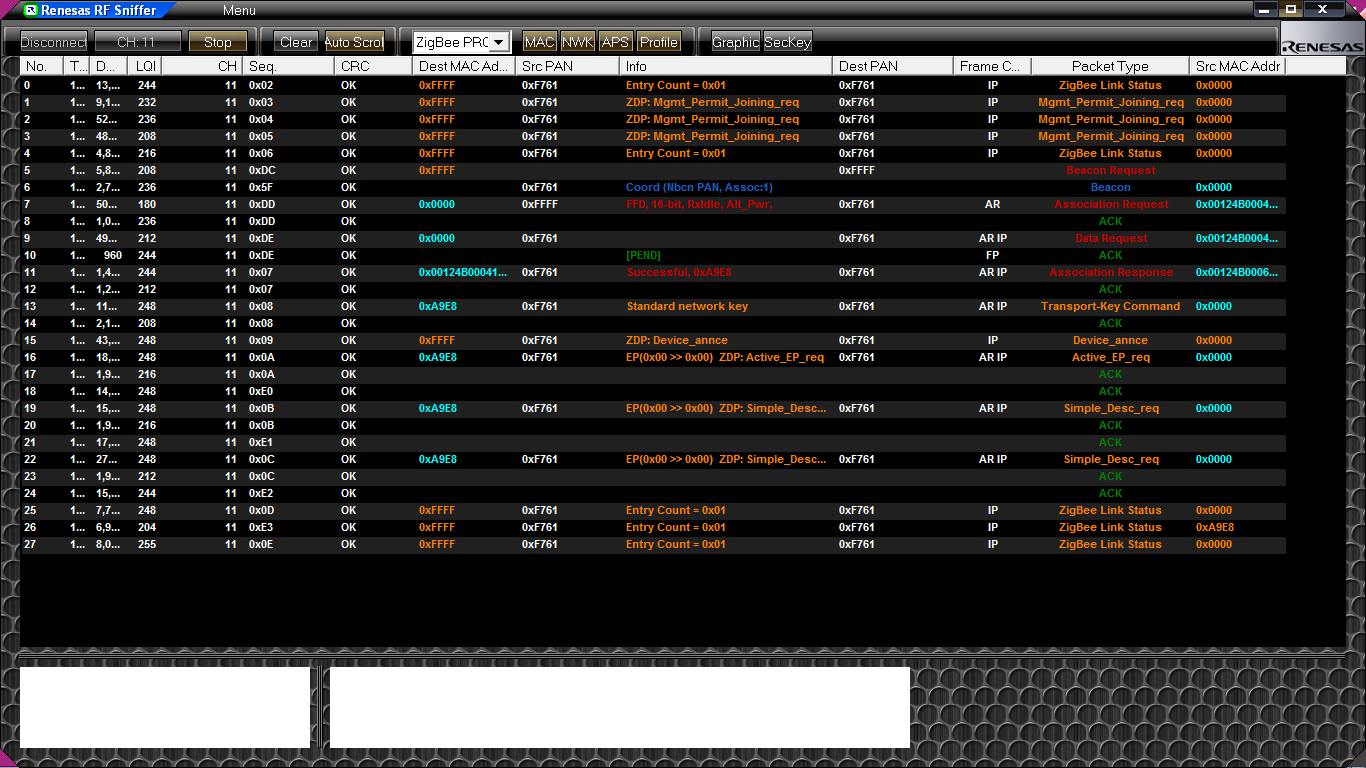Click the 'Standard network key' info text
Screen dimensions: 1366x768
click(x=687, y=307)
